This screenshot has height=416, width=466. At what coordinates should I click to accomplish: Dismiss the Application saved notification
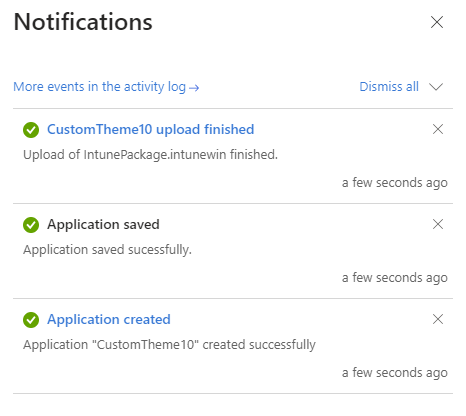pos(438,224)
